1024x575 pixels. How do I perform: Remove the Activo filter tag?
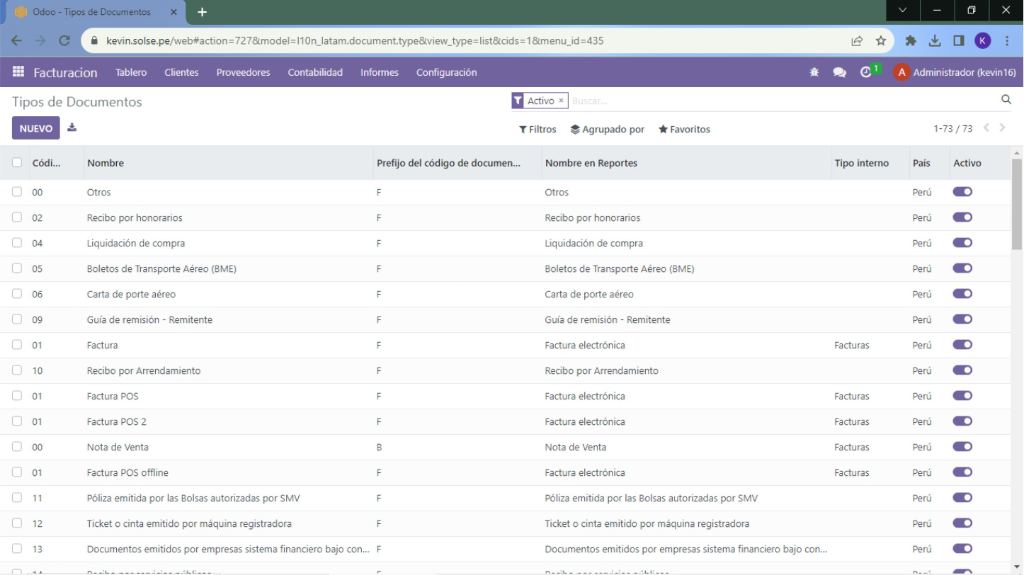pos(561,101)
